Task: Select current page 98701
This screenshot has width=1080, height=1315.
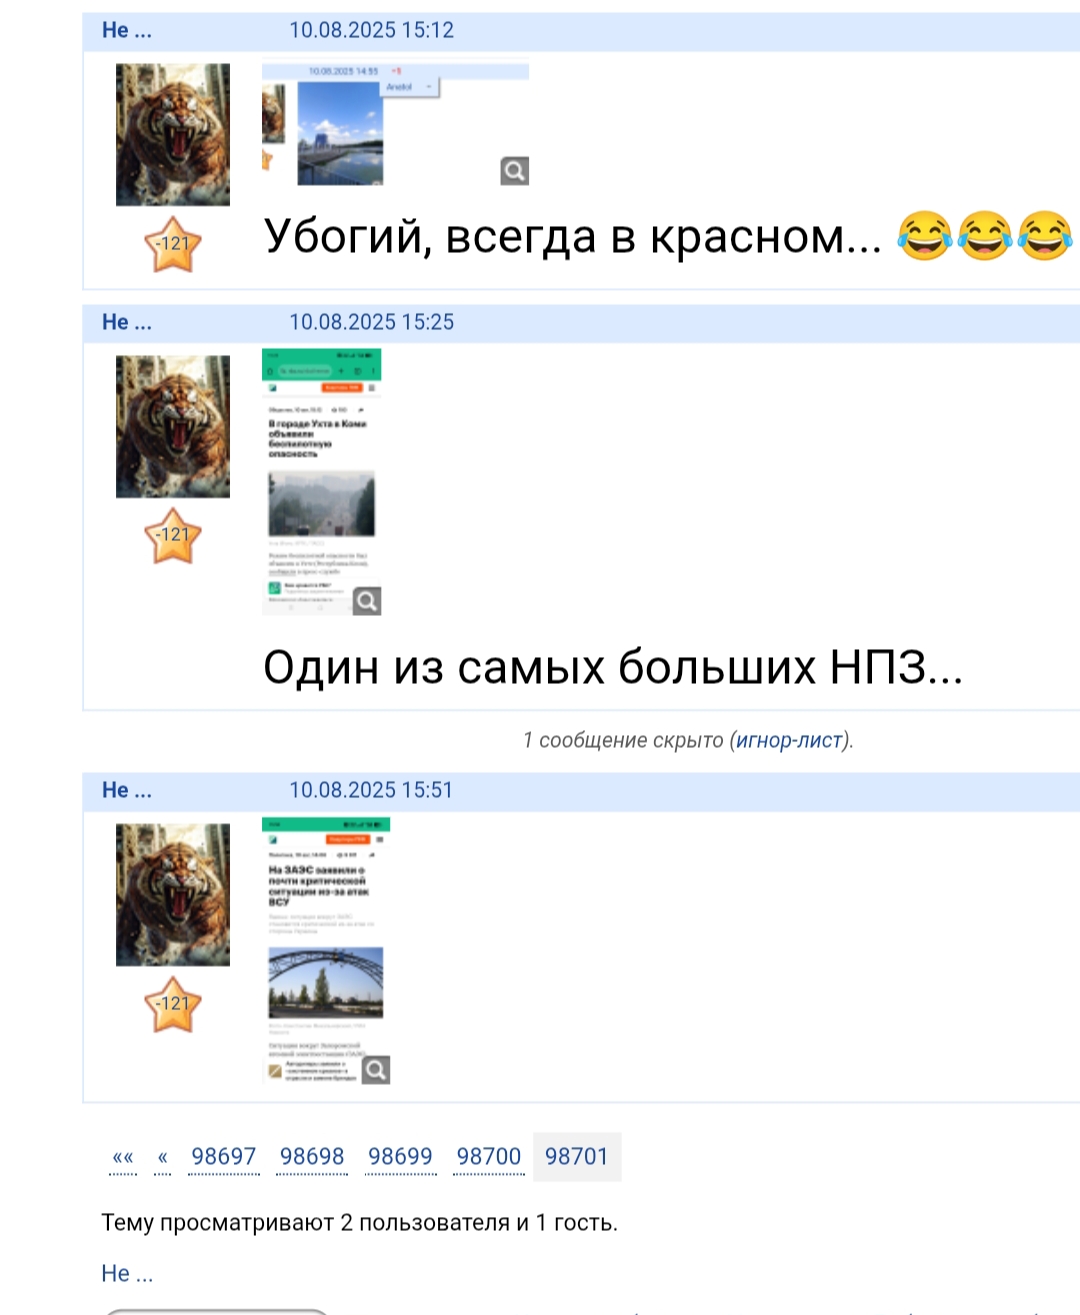Action: coord(577,1157)
